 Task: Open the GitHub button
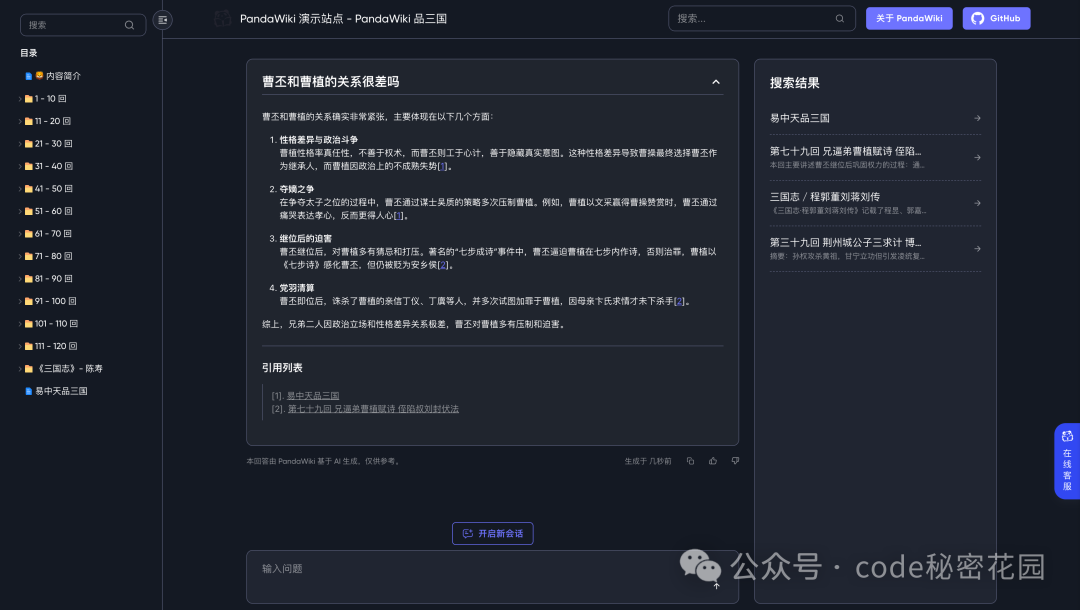(996, 19)
